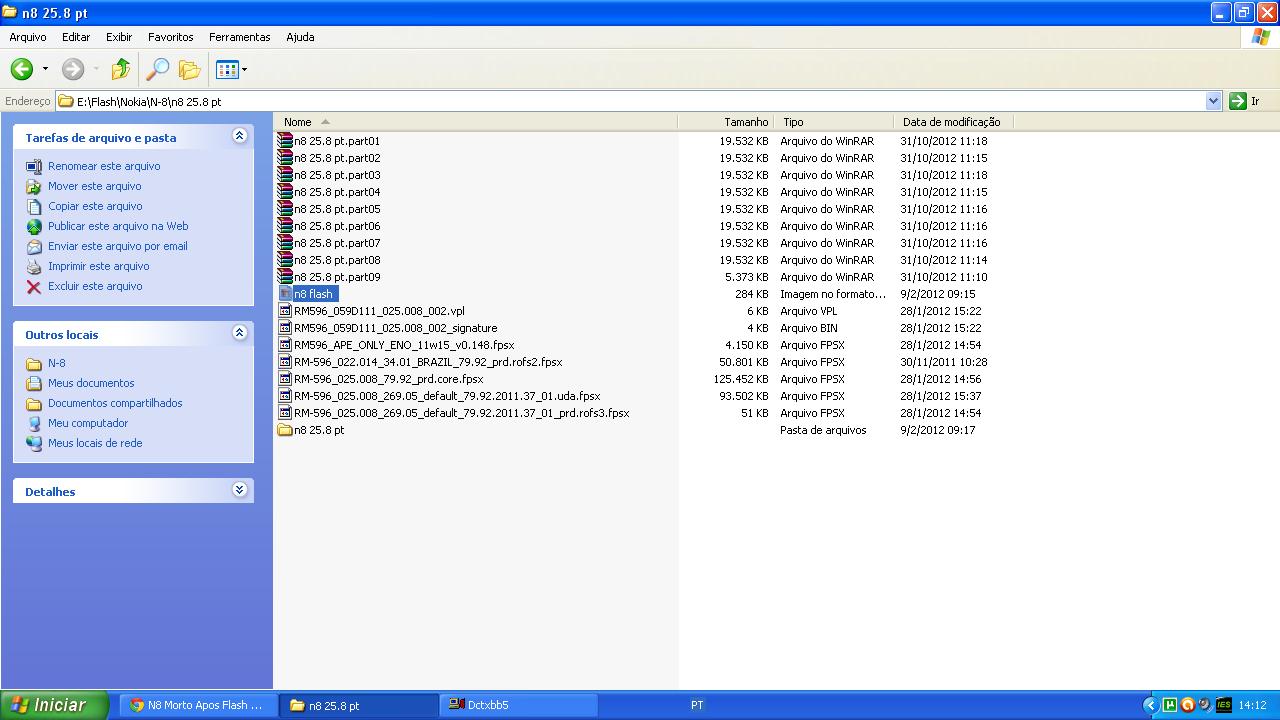Select the BRAZIL rofs2.fpsx file

click(x=428, y=362)
